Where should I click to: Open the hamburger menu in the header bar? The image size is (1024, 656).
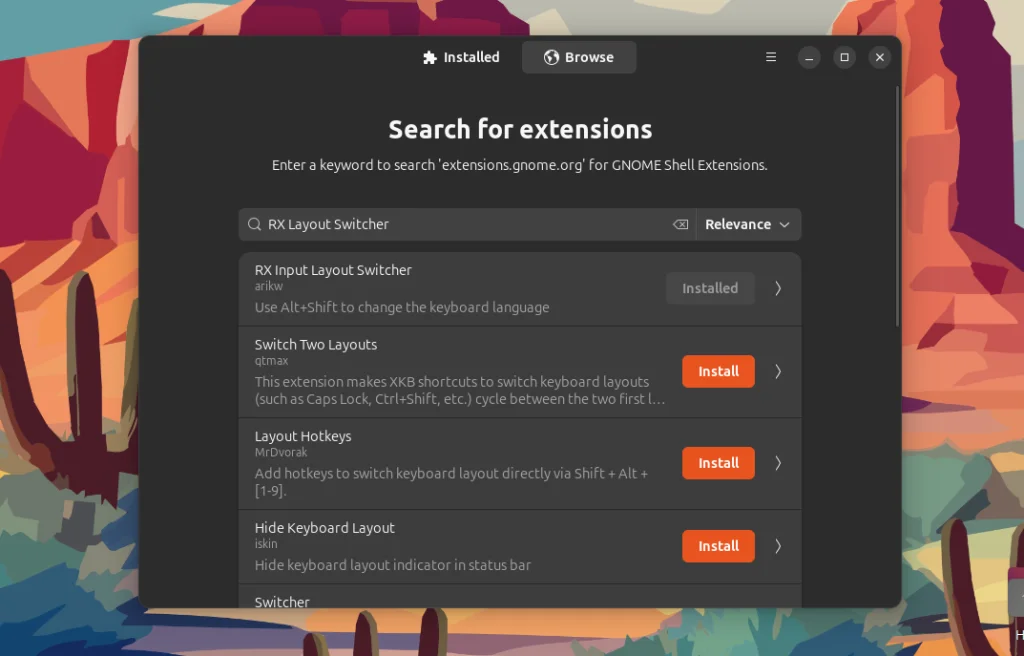[x=770, y=57]
